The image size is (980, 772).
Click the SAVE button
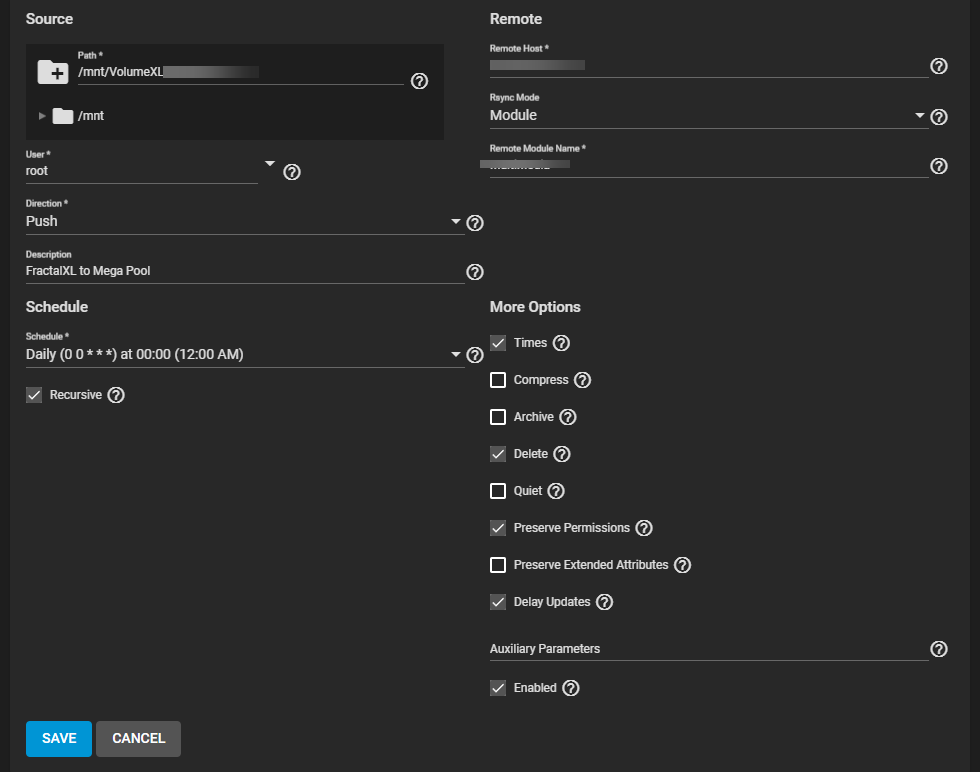pyautogui.click(x=58, y=738)
